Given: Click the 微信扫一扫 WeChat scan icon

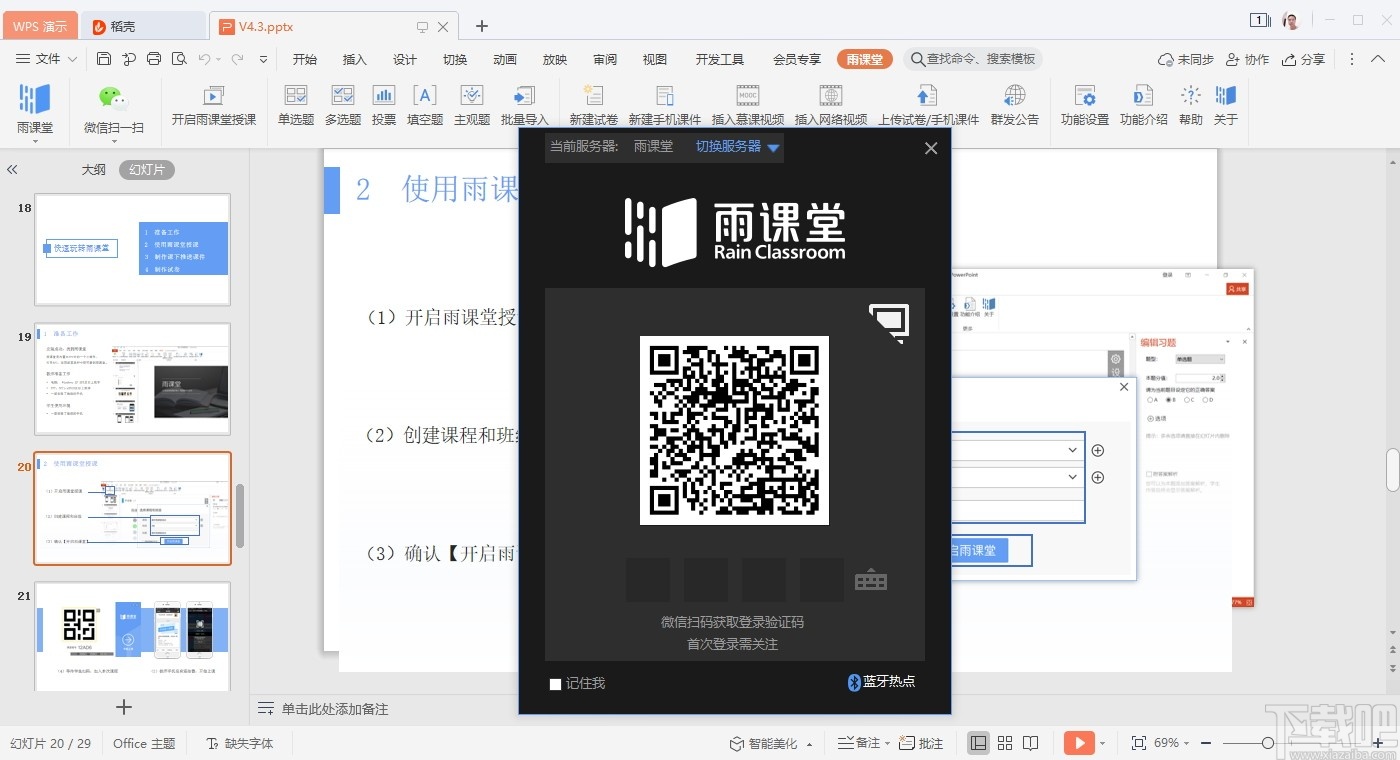Looking at the screenshot, I should (x=113, y=98).
